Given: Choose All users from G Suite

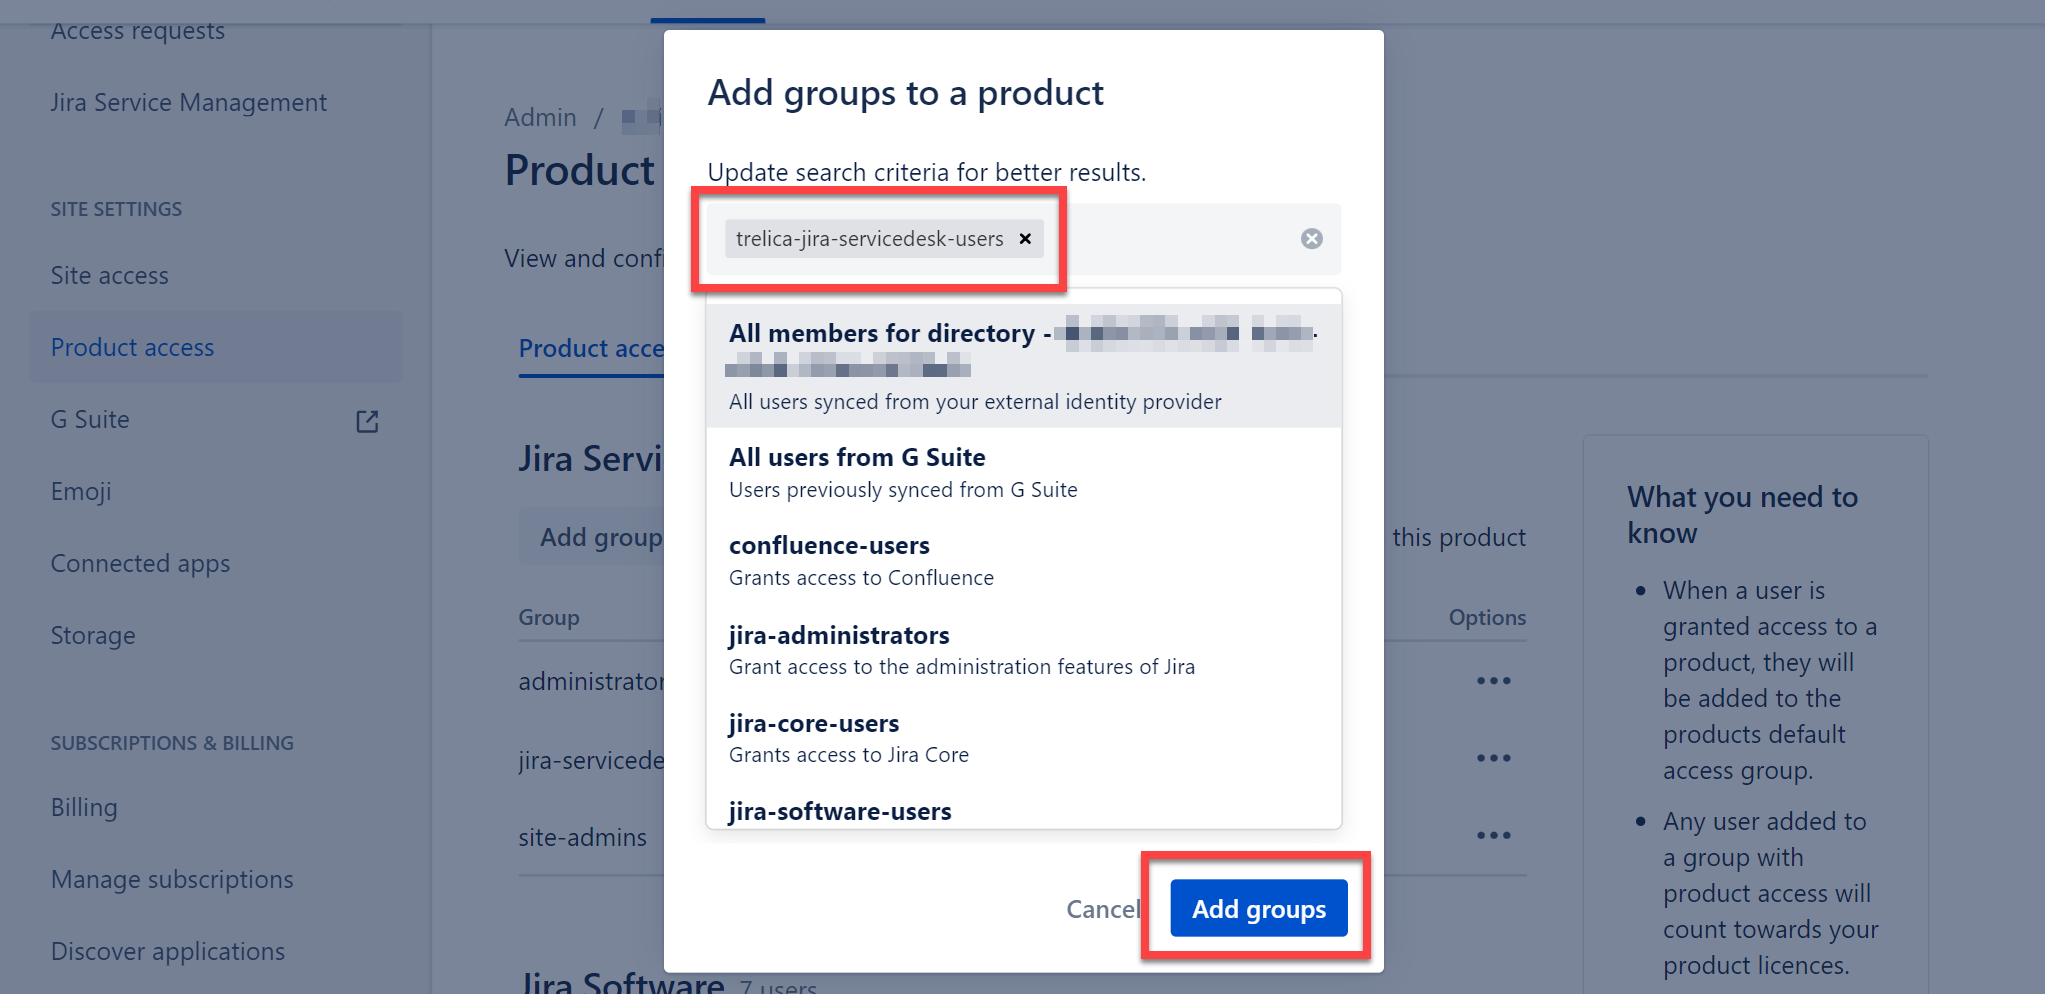Looking at the screenshot, I should tap(1024, 472).
